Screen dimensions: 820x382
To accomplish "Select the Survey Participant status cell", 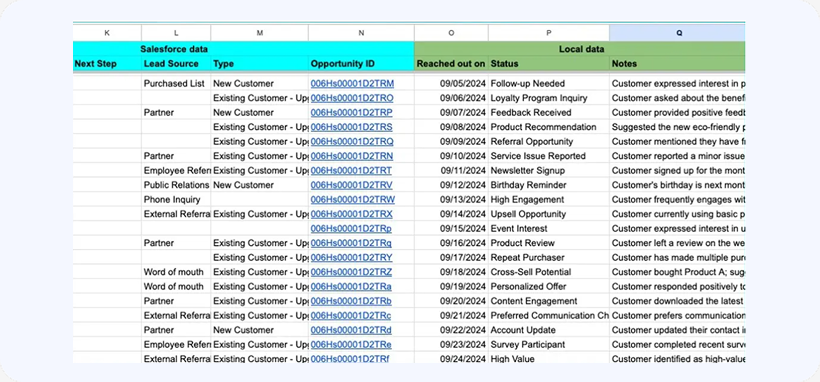I will pyautogui.click(x=549, y=345).
